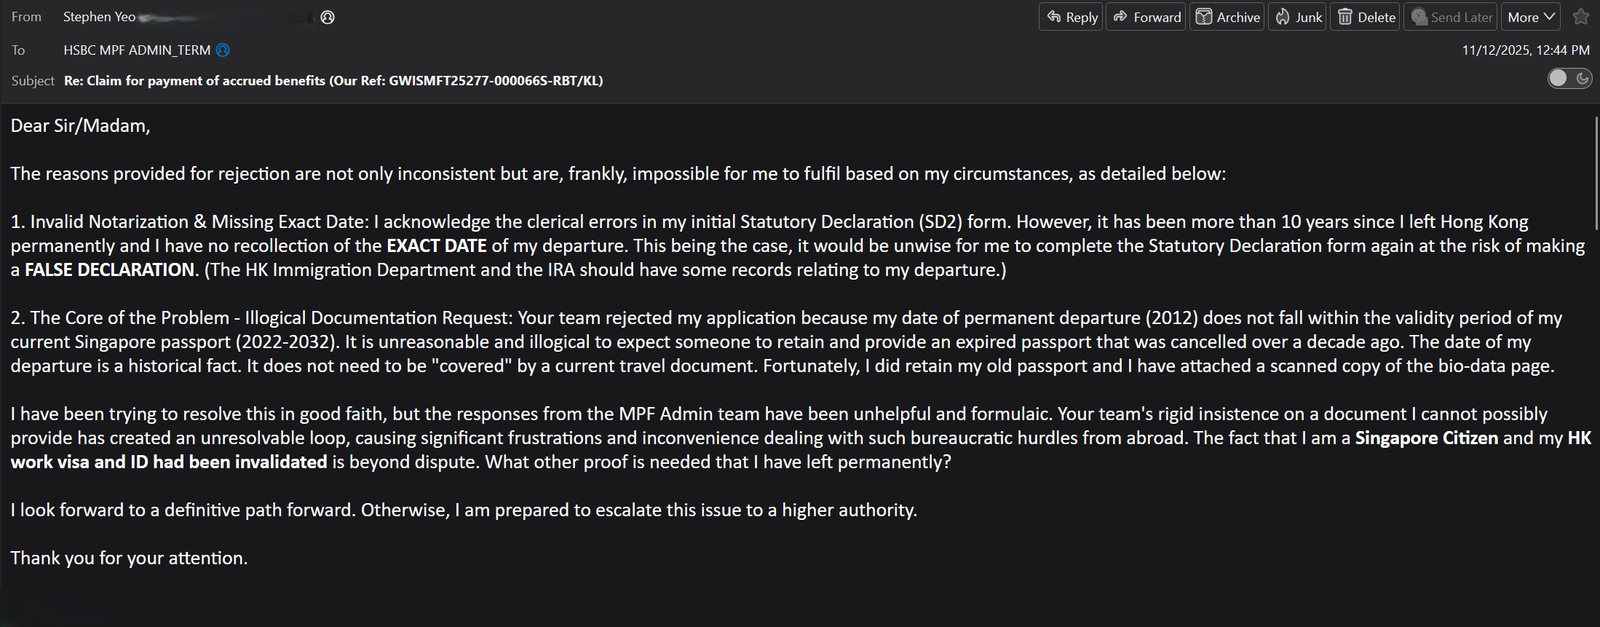Open recipient HSBC MPF ADMIN_TERM
The height and width of the screenshot is (627, 1600).
tap(135, 50)
